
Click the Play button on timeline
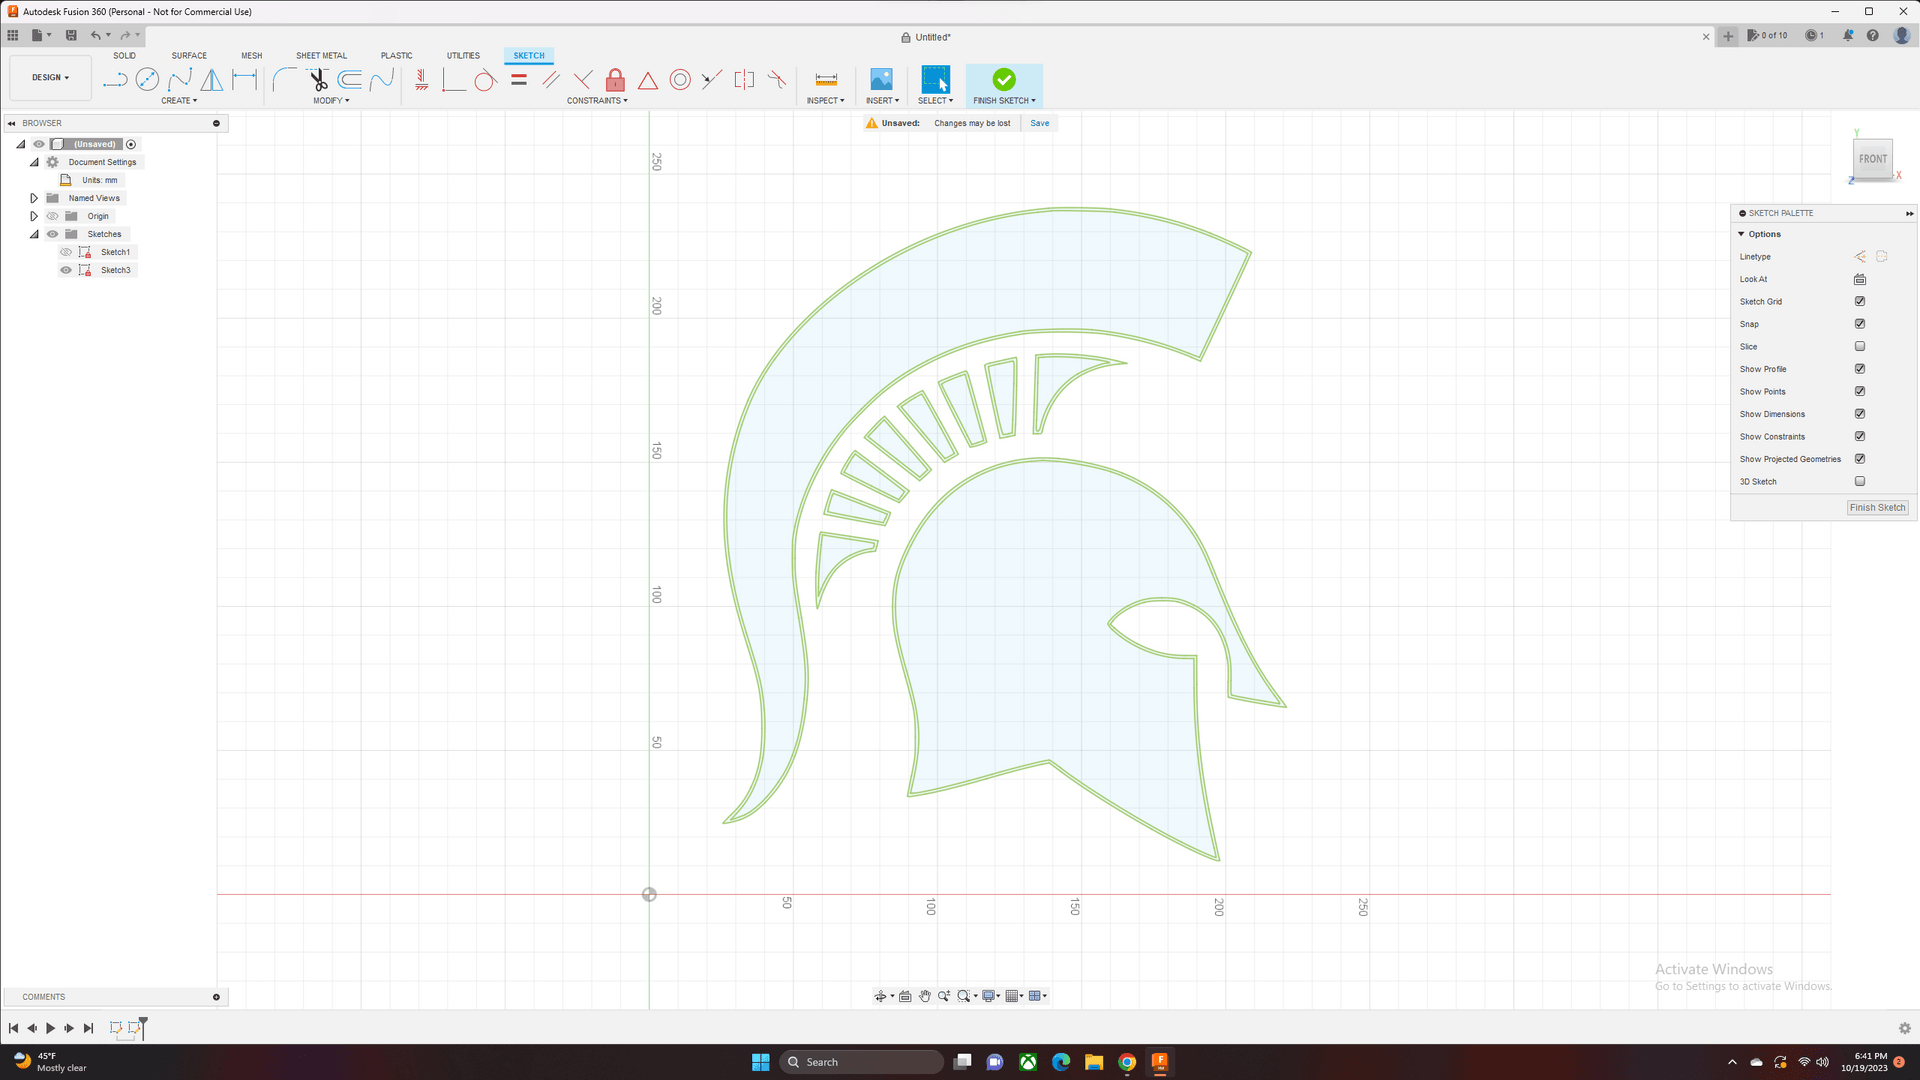point(50,1028)
